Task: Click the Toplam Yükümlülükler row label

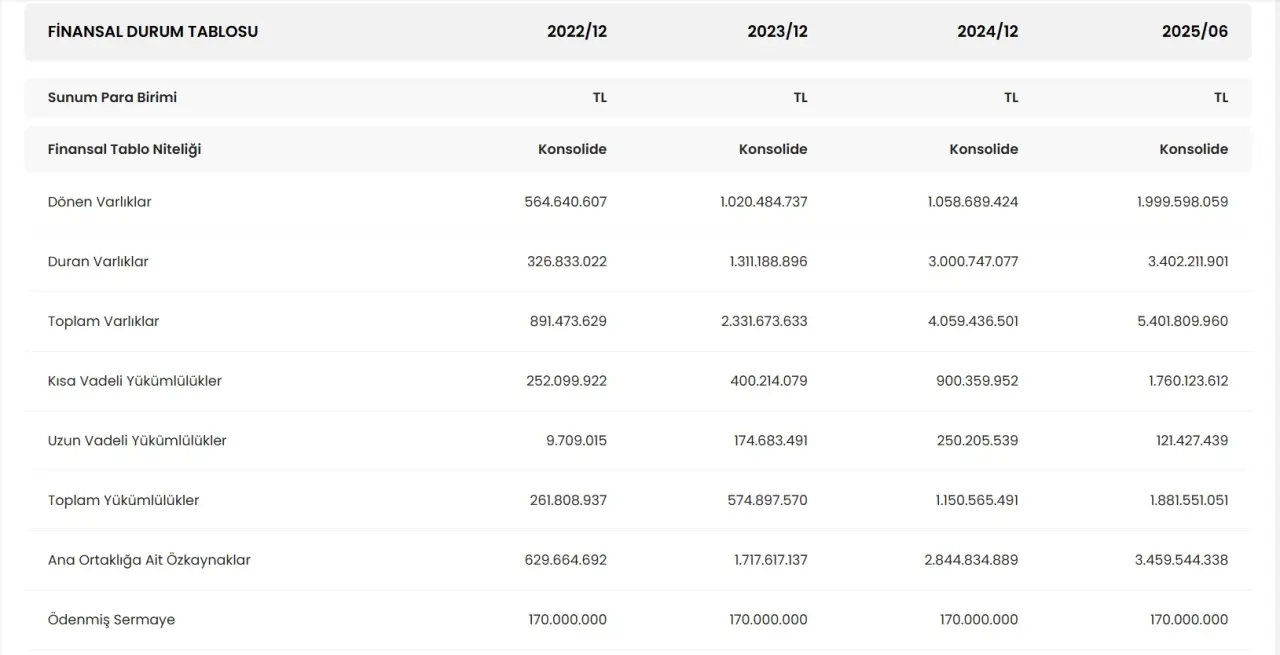Action: click(123, 500)
